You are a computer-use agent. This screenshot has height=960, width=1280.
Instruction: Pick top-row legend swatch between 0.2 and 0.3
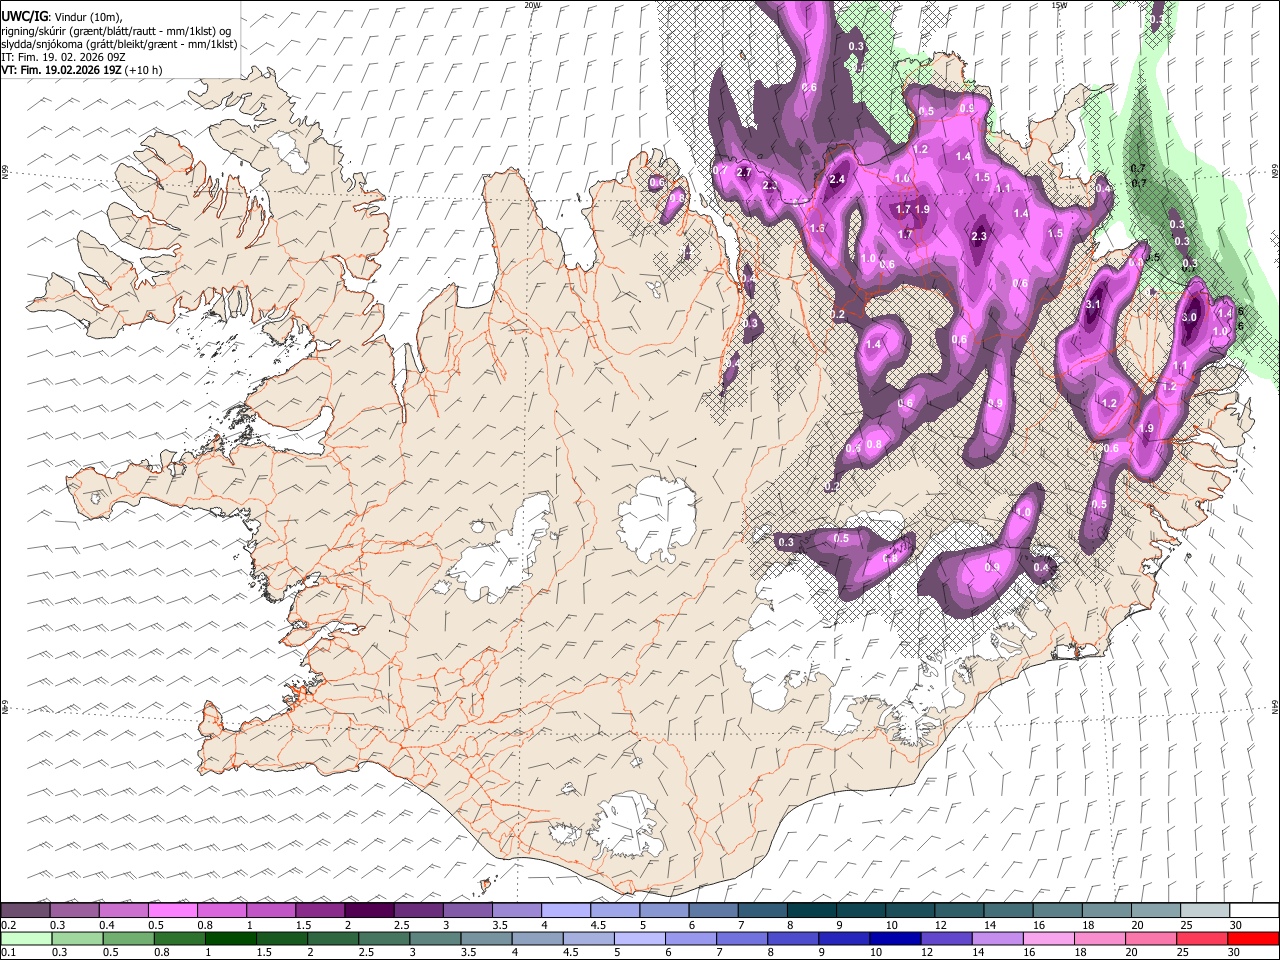point(25,911)
